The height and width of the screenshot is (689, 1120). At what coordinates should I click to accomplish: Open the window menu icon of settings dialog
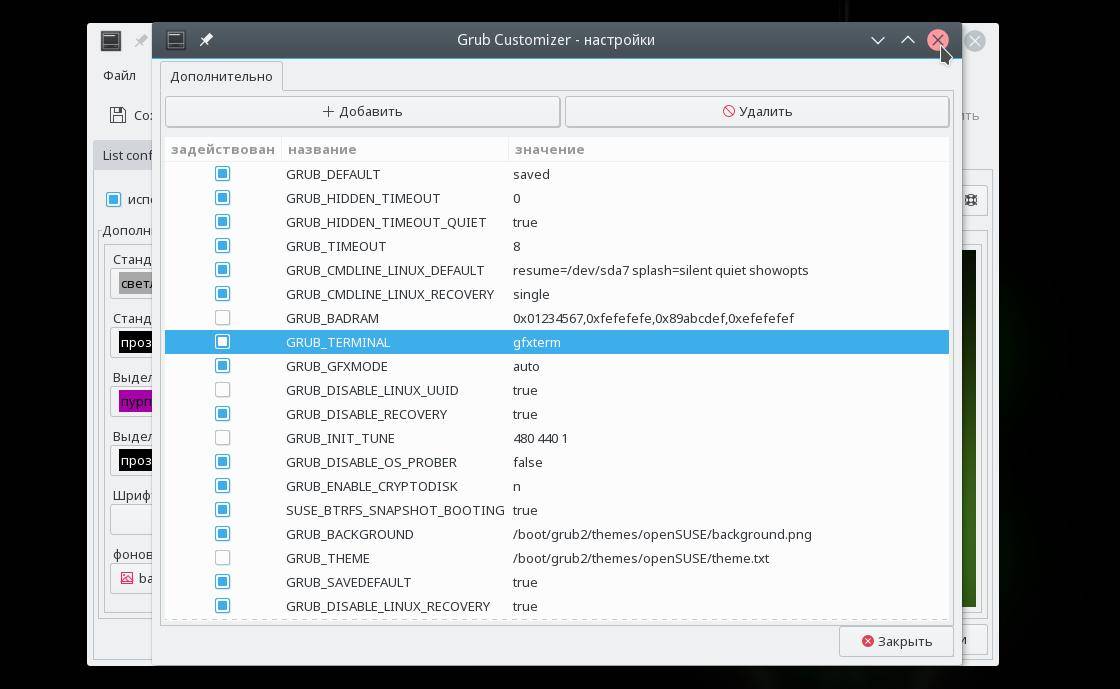[176, 40]
